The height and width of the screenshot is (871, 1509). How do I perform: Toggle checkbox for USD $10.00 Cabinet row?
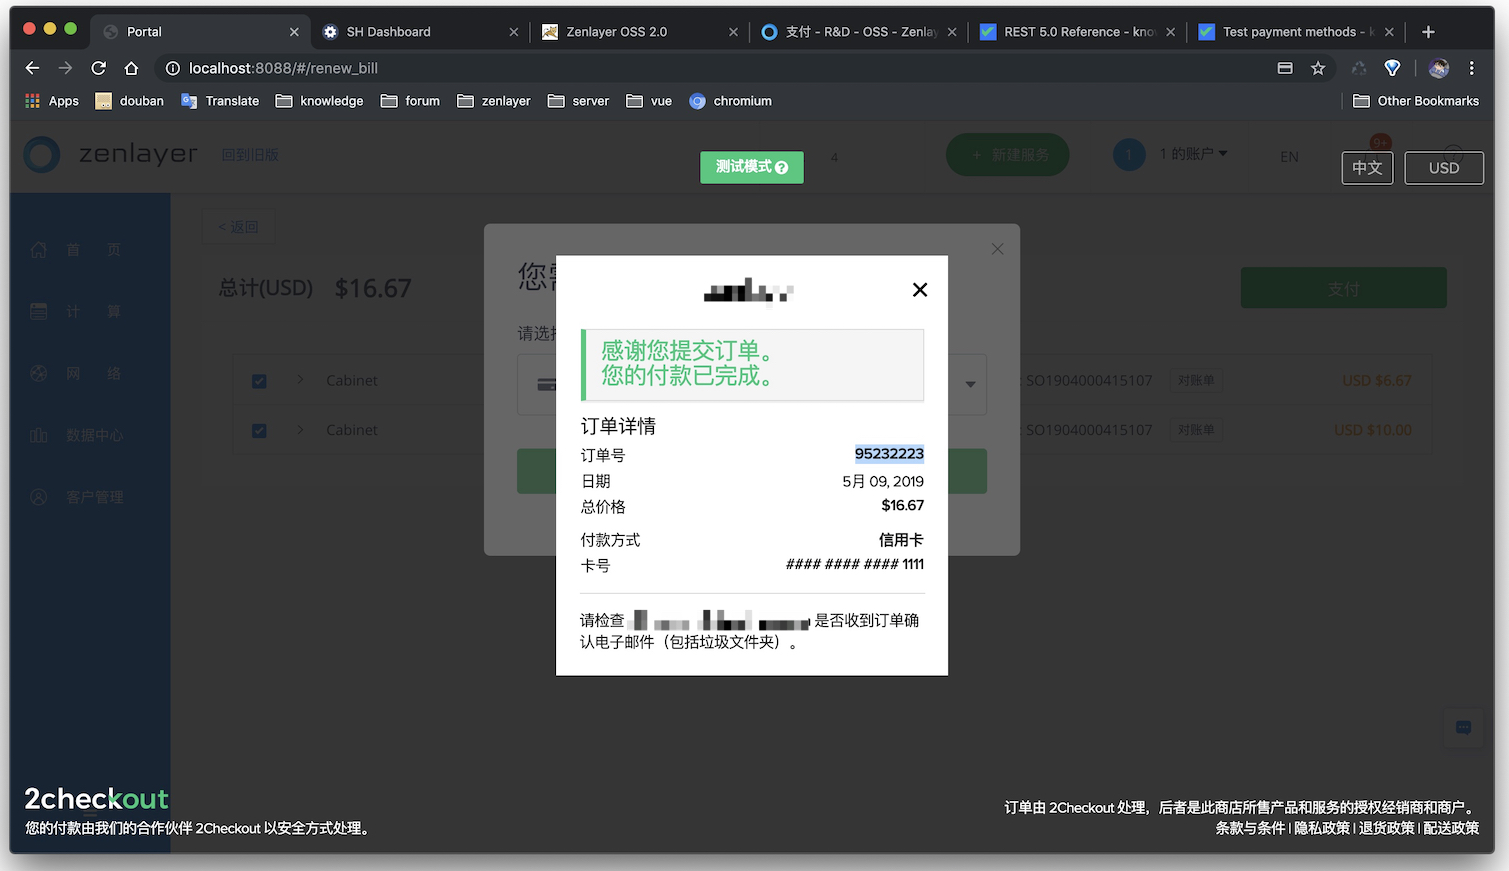(x=259, y=431)
